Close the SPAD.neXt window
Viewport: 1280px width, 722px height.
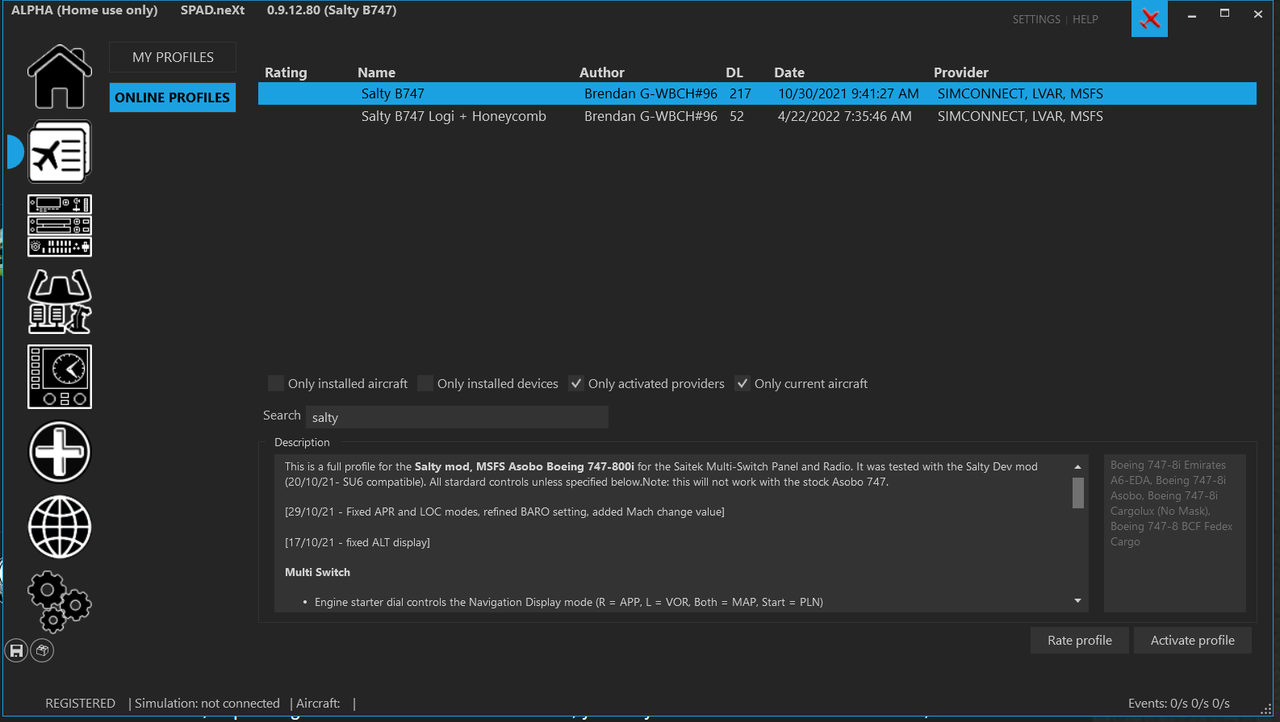coord(1257,15)
